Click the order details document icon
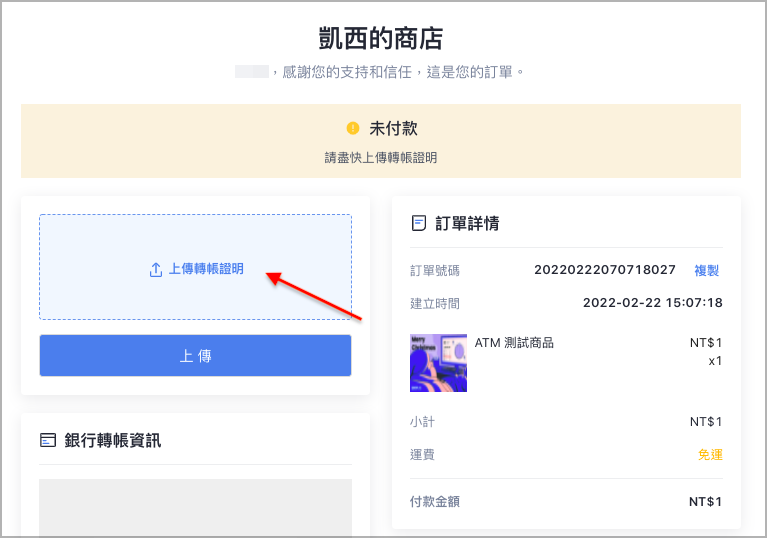Viewport: 767px width, 538px height. 419,223
